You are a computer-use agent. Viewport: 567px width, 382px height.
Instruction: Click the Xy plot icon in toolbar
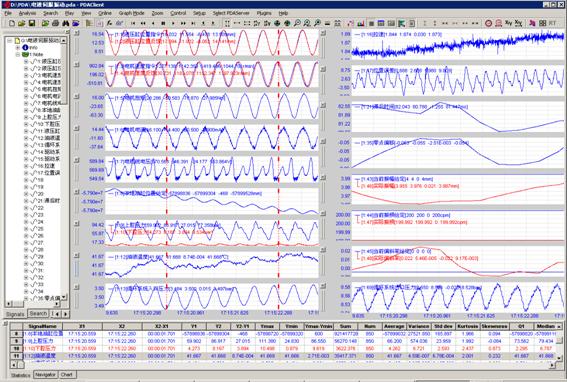[508, 23]
